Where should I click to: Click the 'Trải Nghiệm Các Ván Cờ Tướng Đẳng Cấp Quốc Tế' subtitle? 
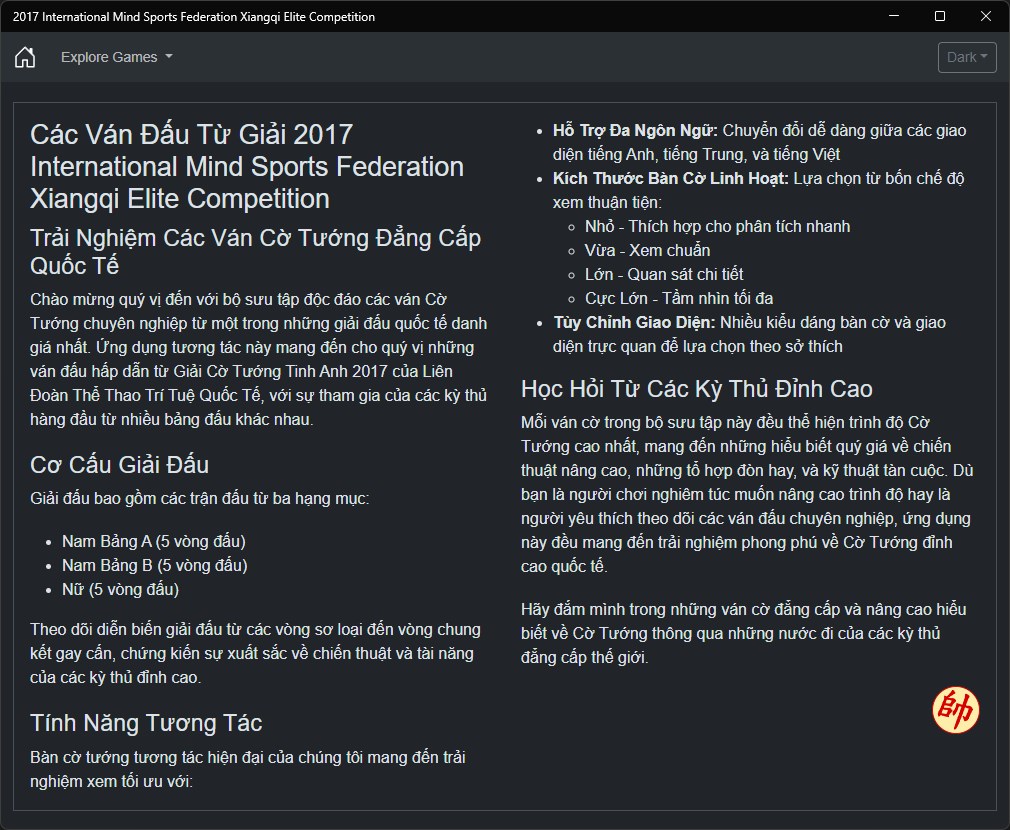click(x=256, y=251)
